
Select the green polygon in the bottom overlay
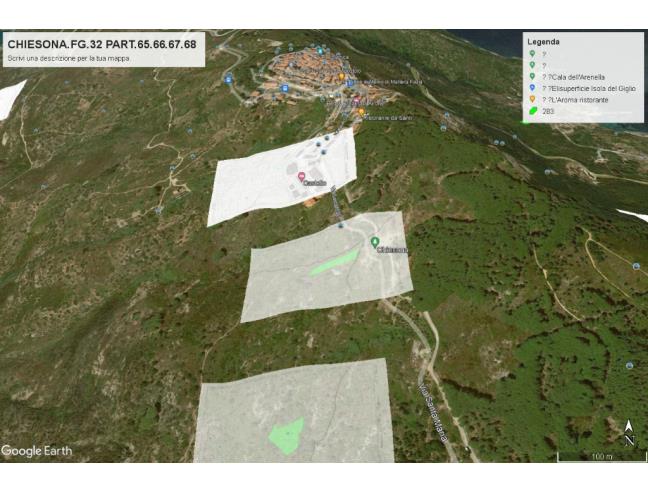pos(287,435)
